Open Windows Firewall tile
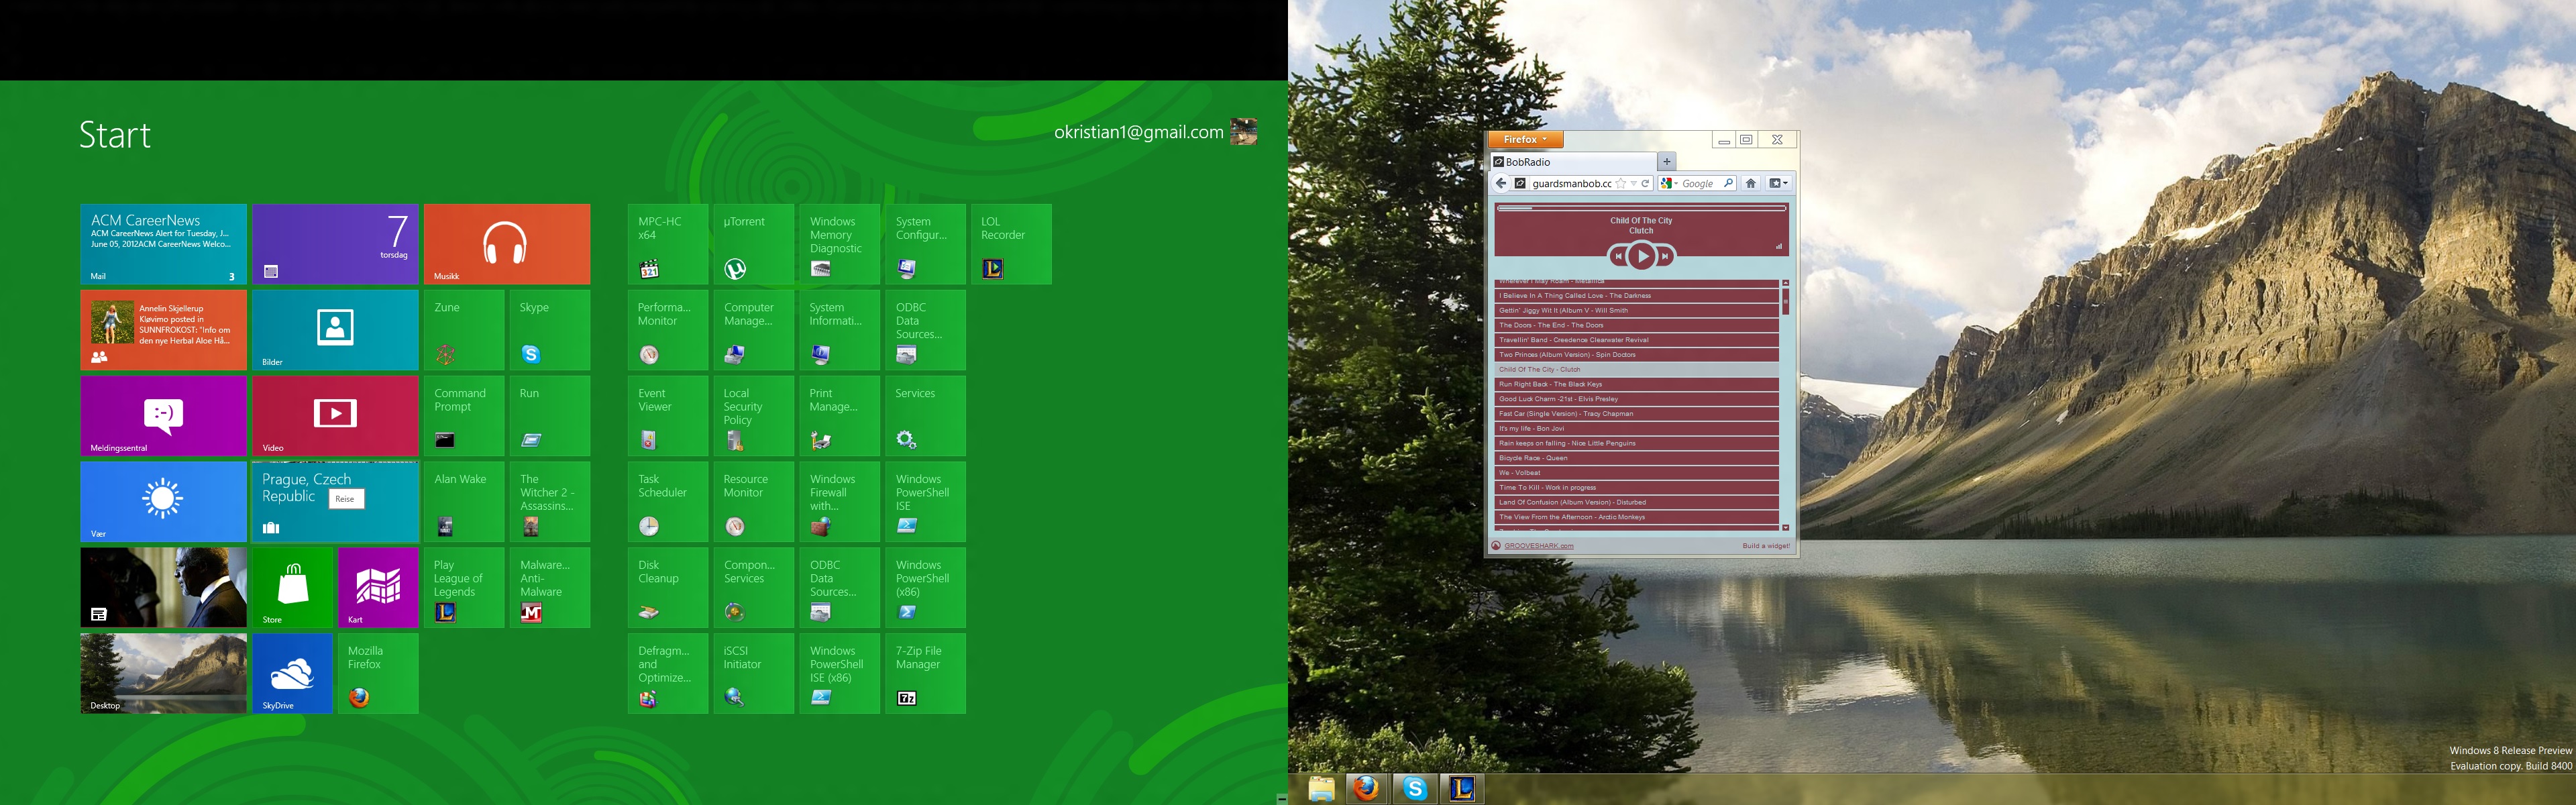This screenshot has height=805, width=2576. click(x=840, y=502)
